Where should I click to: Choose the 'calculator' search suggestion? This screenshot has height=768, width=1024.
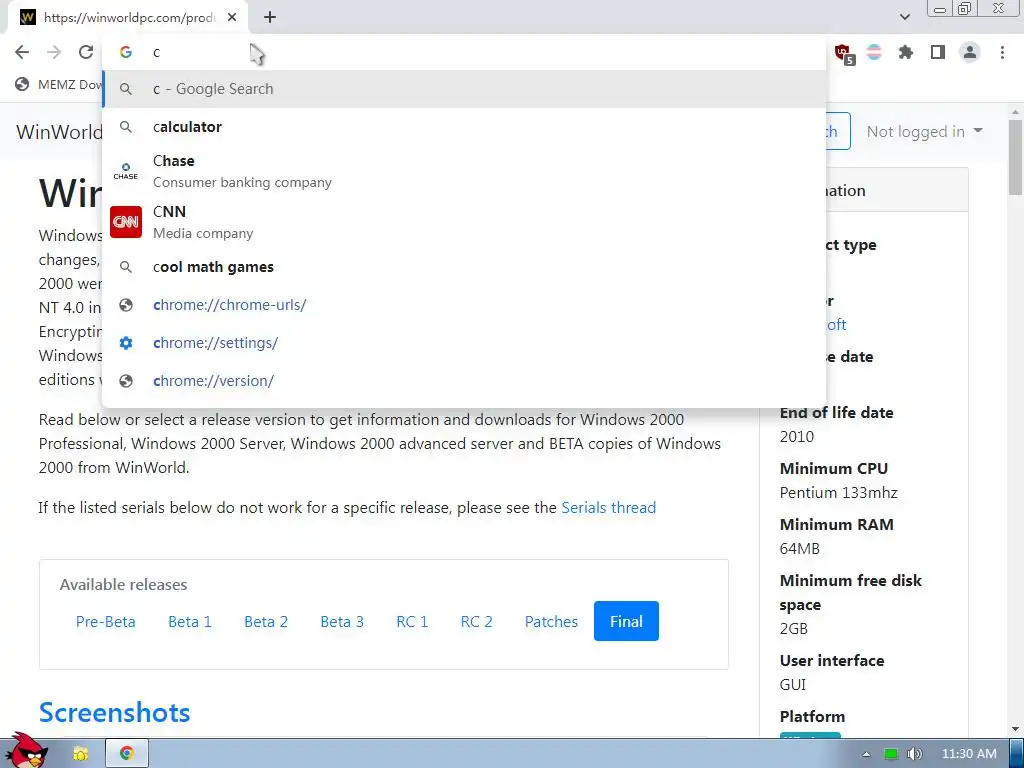pos(464,127)
